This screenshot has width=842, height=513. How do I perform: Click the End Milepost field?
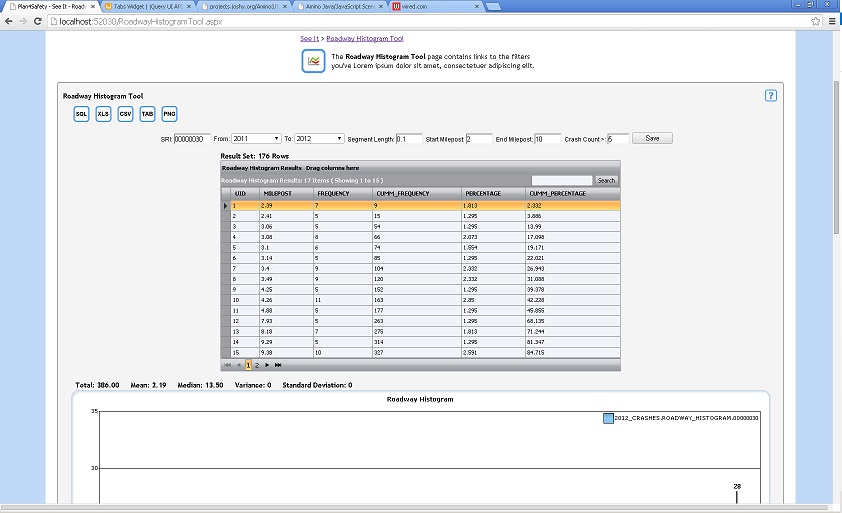point(548,139)
